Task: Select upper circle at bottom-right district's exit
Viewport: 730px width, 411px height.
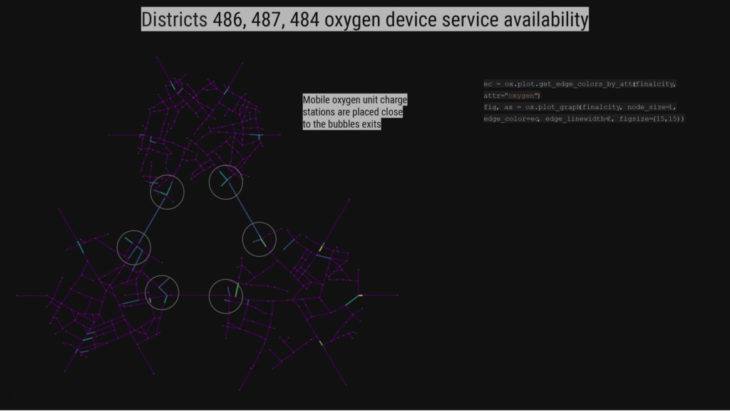Action: [x=259, y=239]
